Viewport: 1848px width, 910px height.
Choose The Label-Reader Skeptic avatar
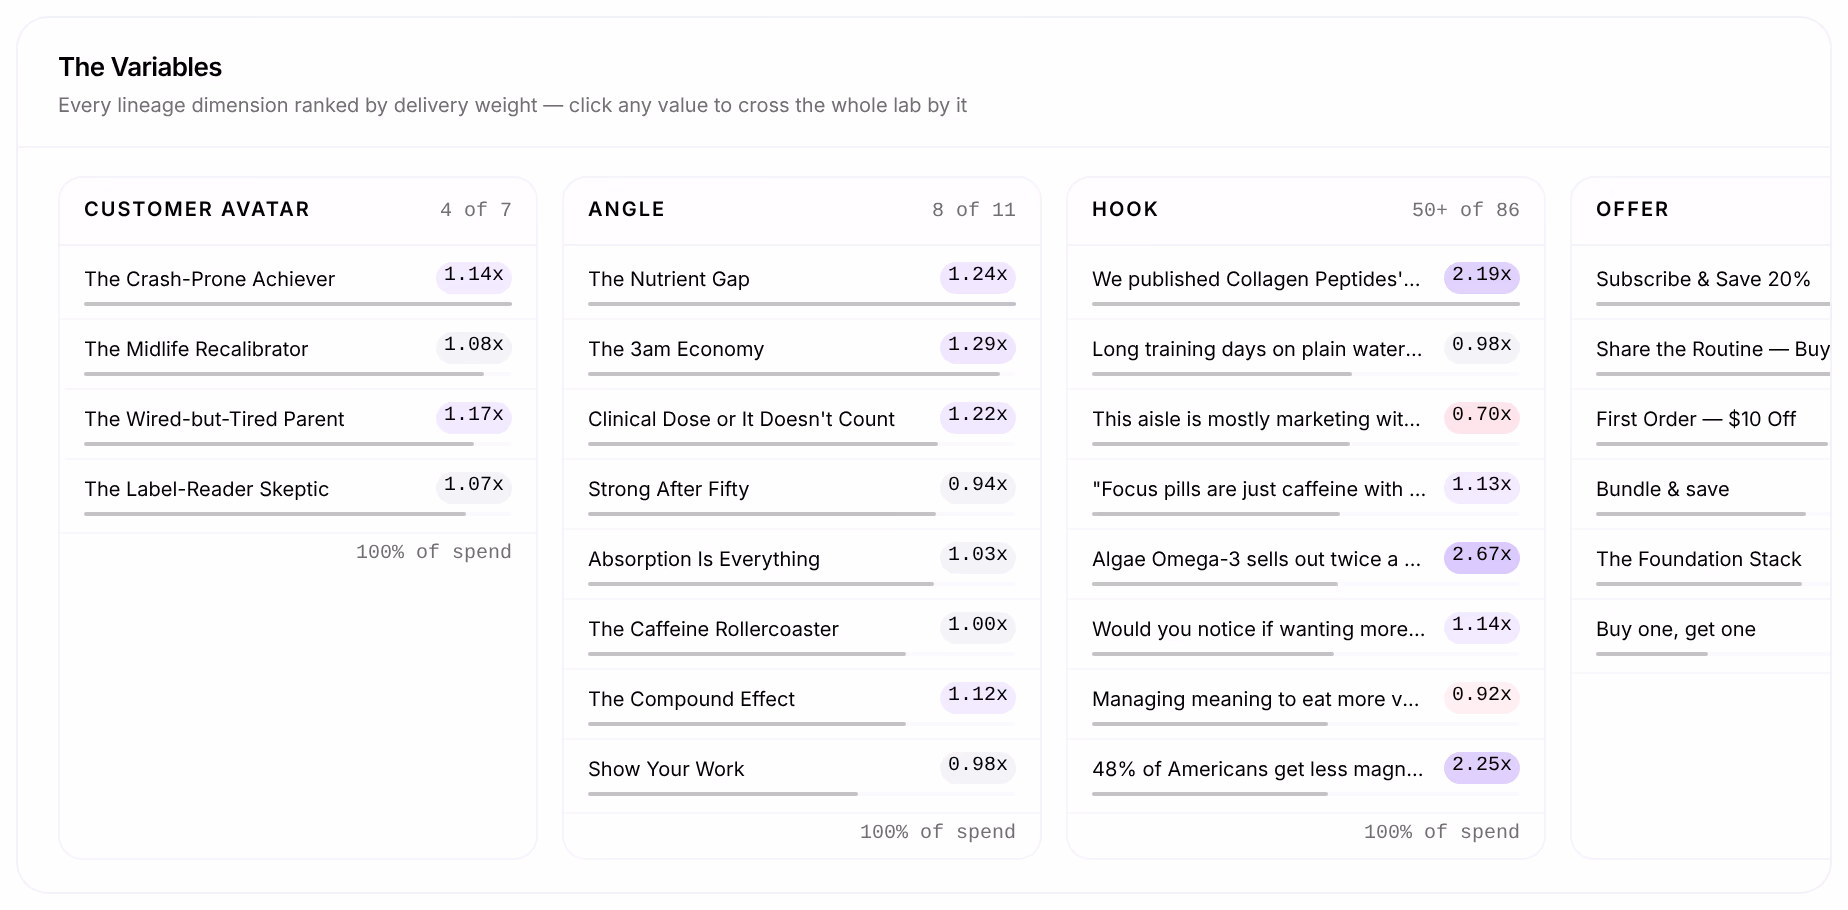pos(298,492)
